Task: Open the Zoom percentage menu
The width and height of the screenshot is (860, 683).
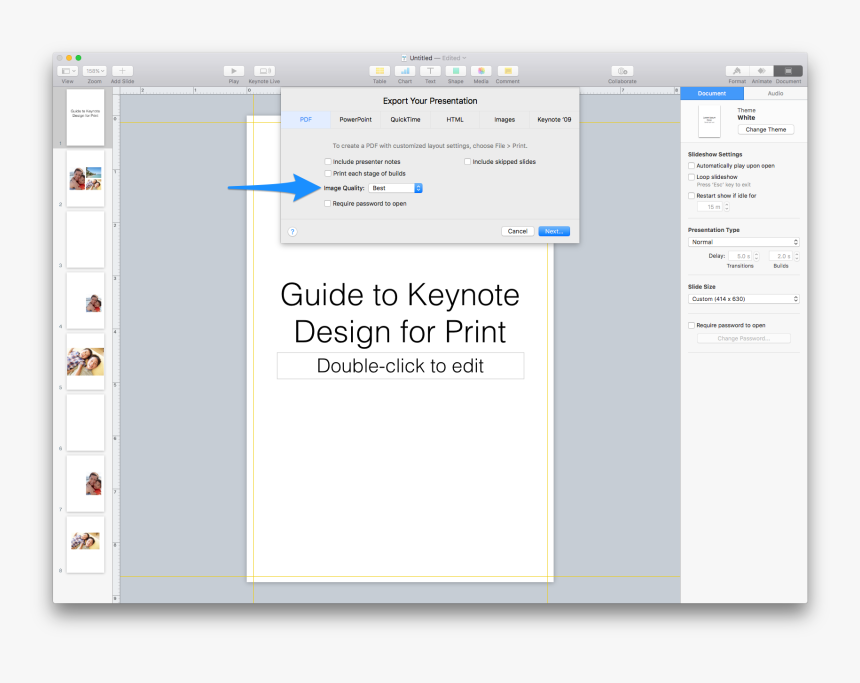Action: point(94,71)
